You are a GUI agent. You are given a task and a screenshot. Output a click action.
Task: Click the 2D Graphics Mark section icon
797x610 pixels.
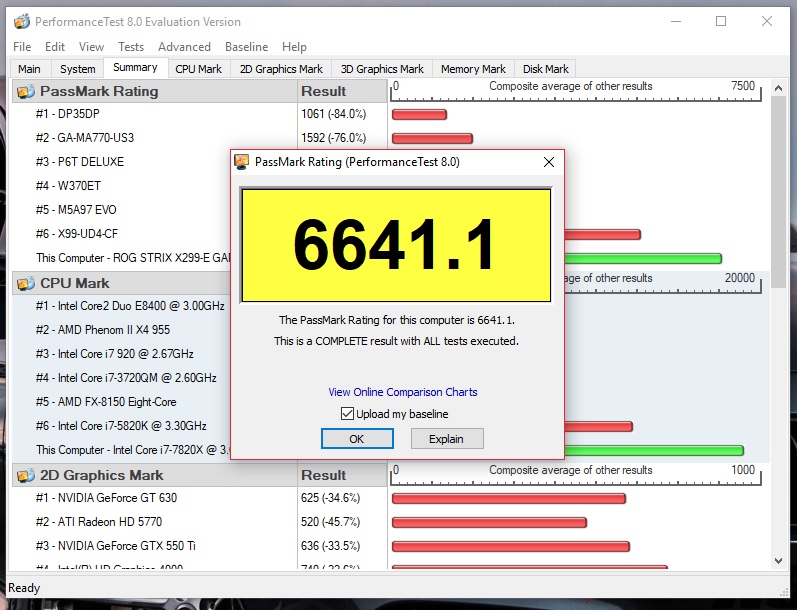(x=25, y=475)
